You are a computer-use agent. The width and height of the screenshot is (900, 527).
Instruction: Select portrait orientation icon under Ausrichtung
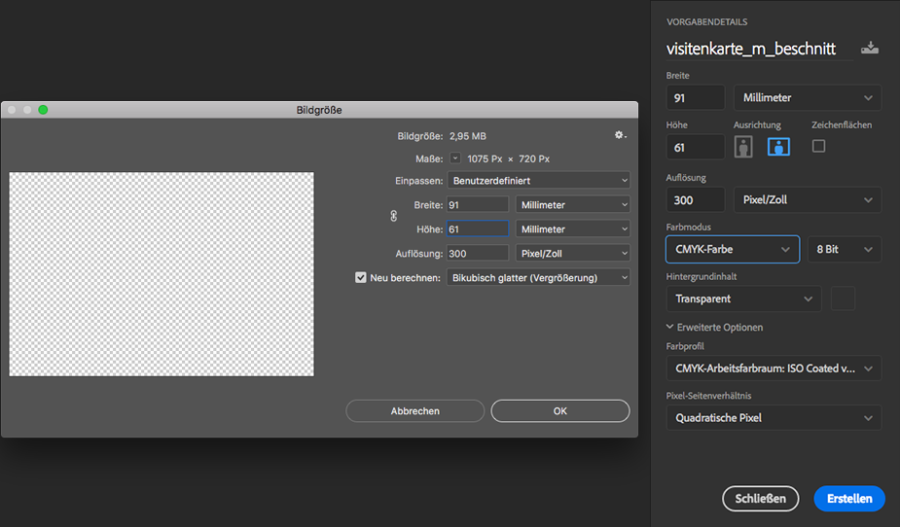click(743, 147)
